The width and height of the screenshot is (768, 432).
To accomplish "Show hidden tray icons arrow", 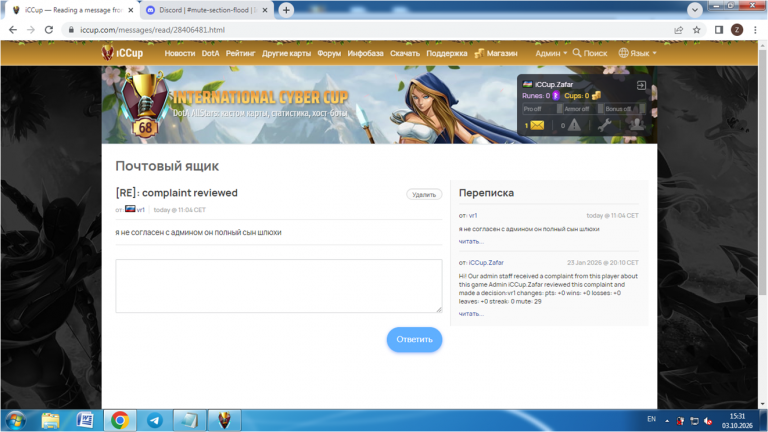I will [x=667, y=421].
